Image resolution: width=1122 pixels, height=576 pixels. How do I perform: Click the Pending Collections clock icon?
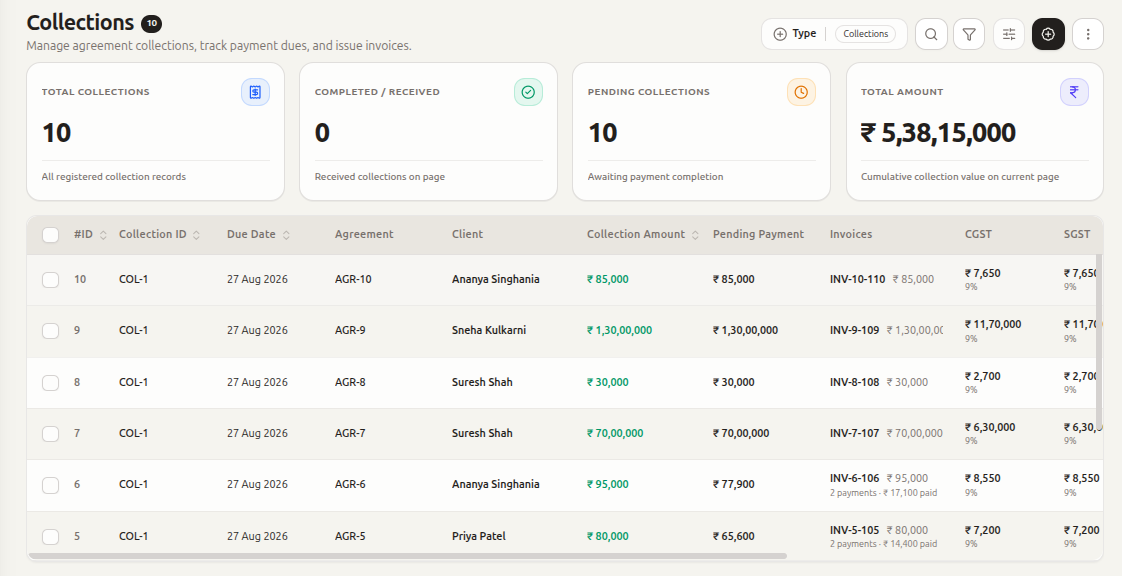point(801,92)
